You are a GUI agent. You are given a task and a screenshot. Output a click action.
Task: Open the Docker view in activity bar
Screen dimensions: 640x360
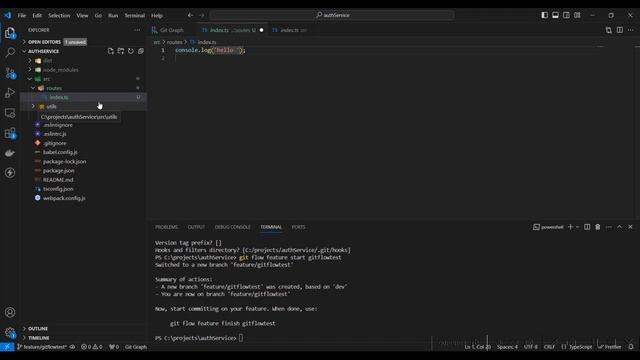pos(10,153)
